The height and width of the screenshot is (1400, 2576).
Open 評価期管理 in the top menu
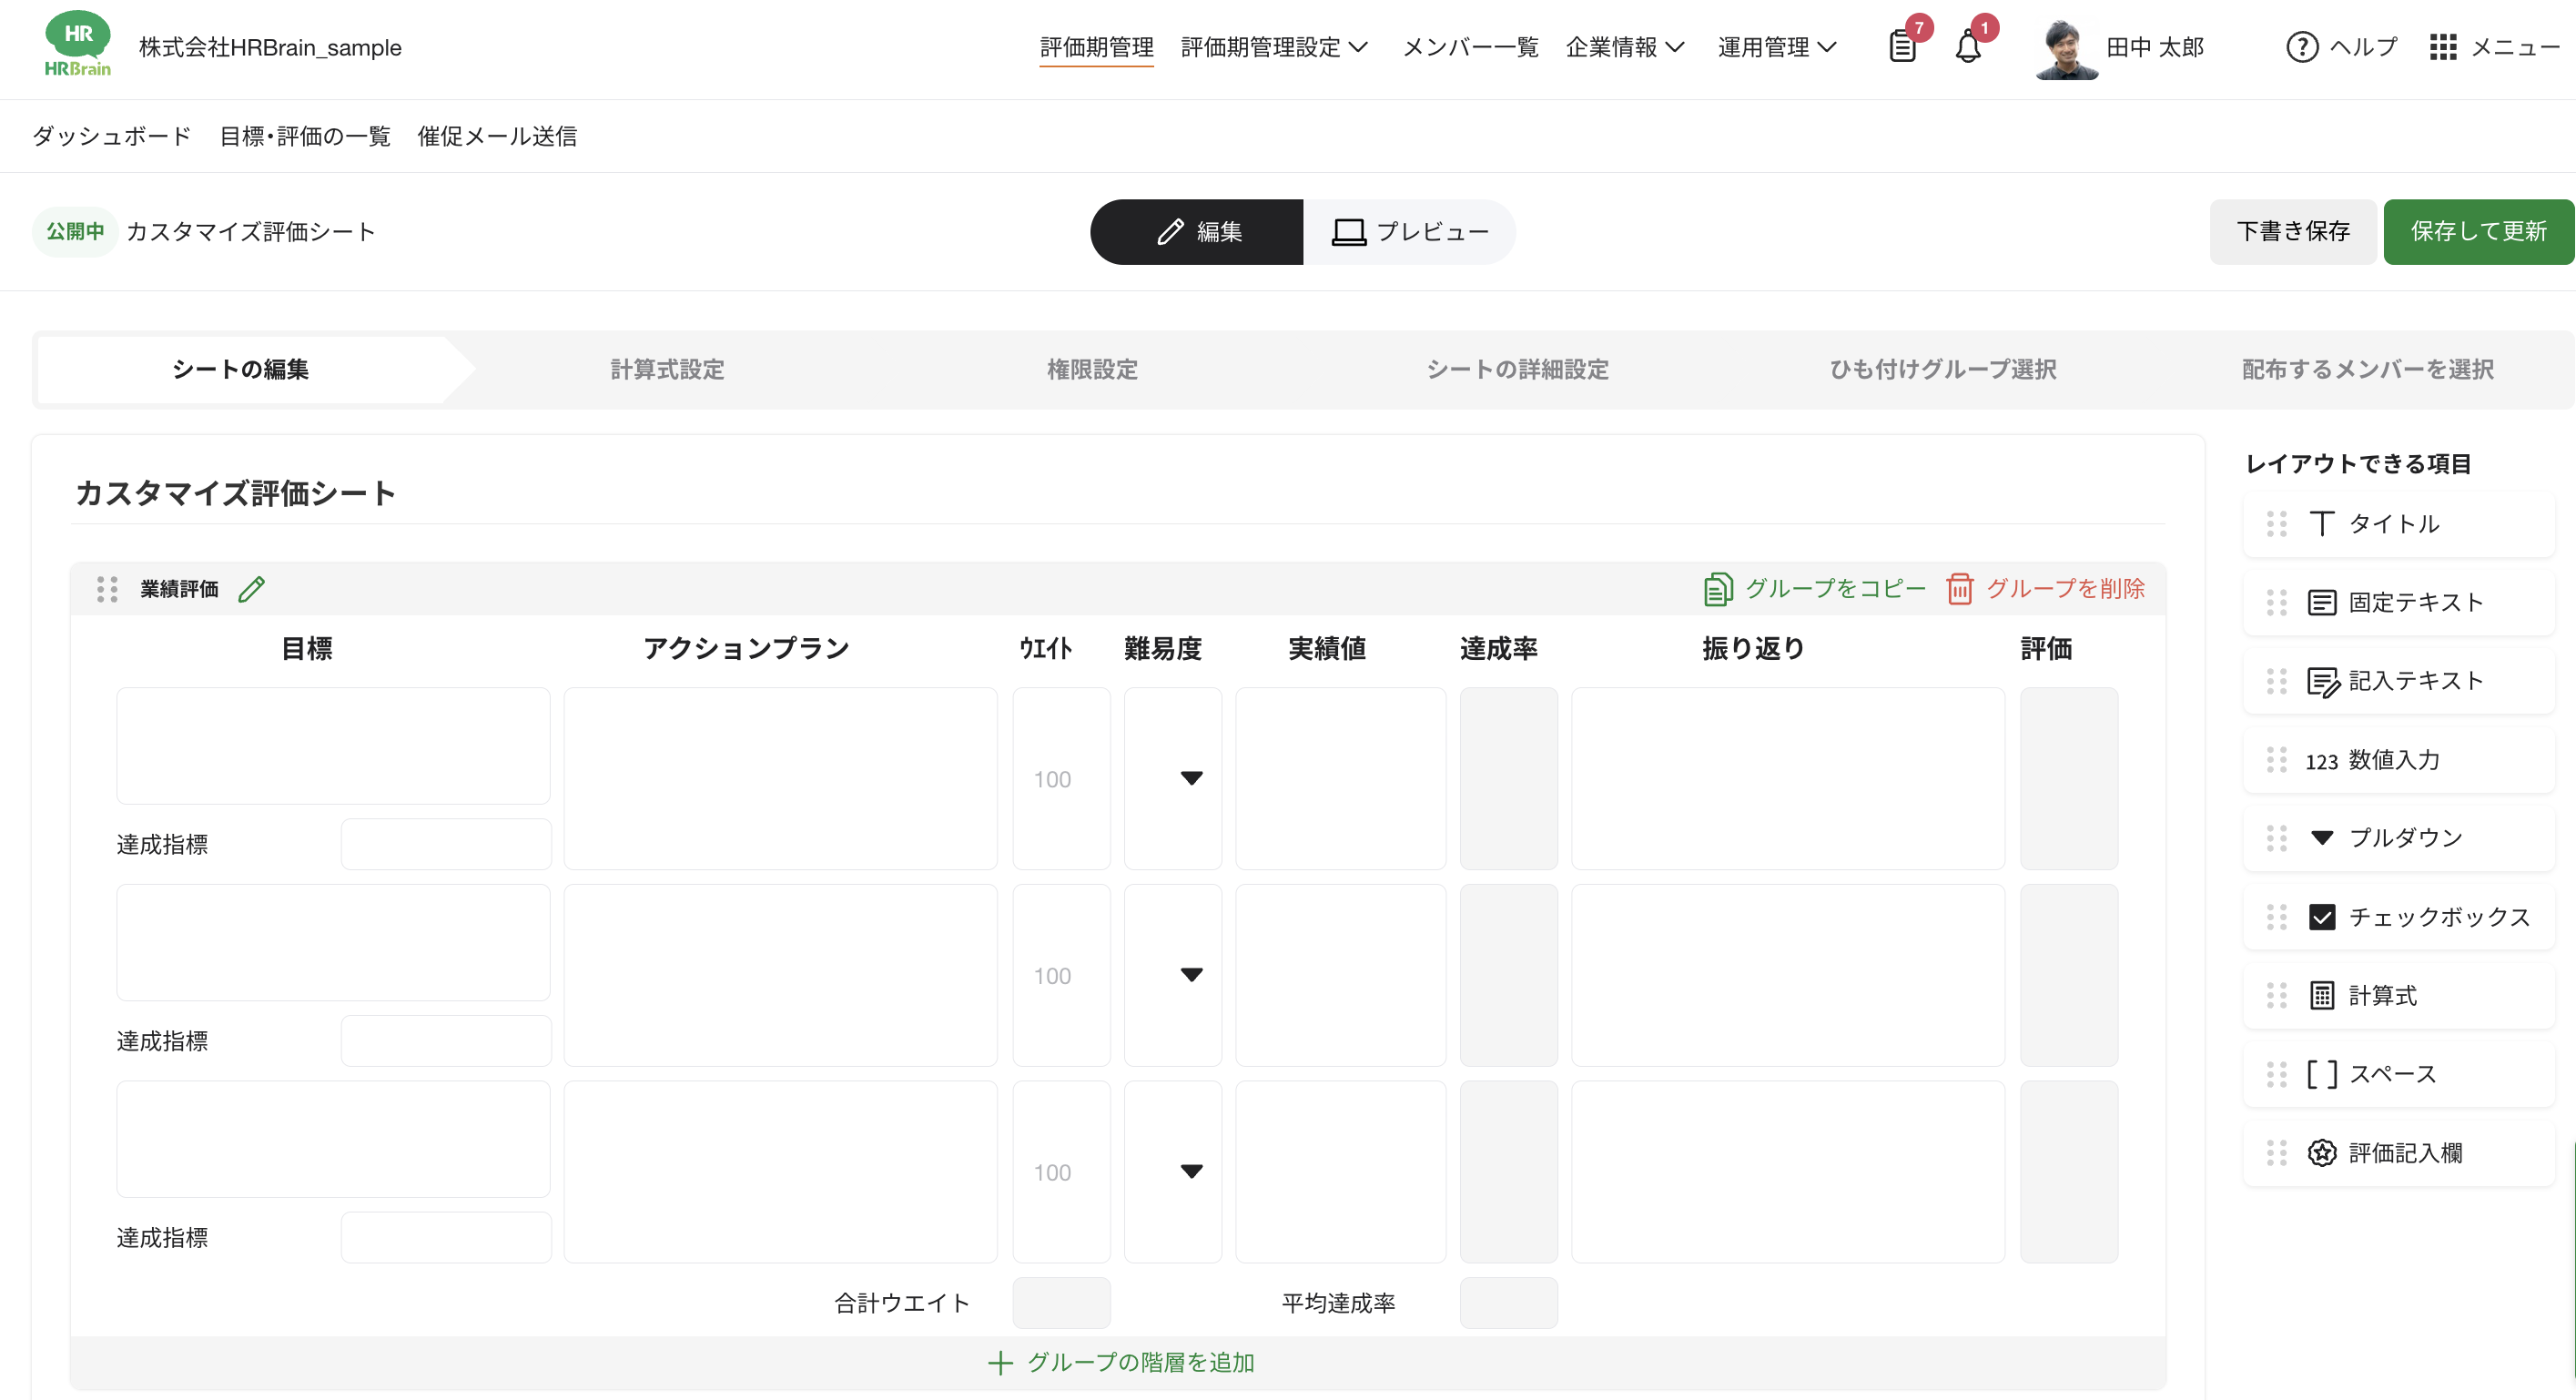[1097, 47]
